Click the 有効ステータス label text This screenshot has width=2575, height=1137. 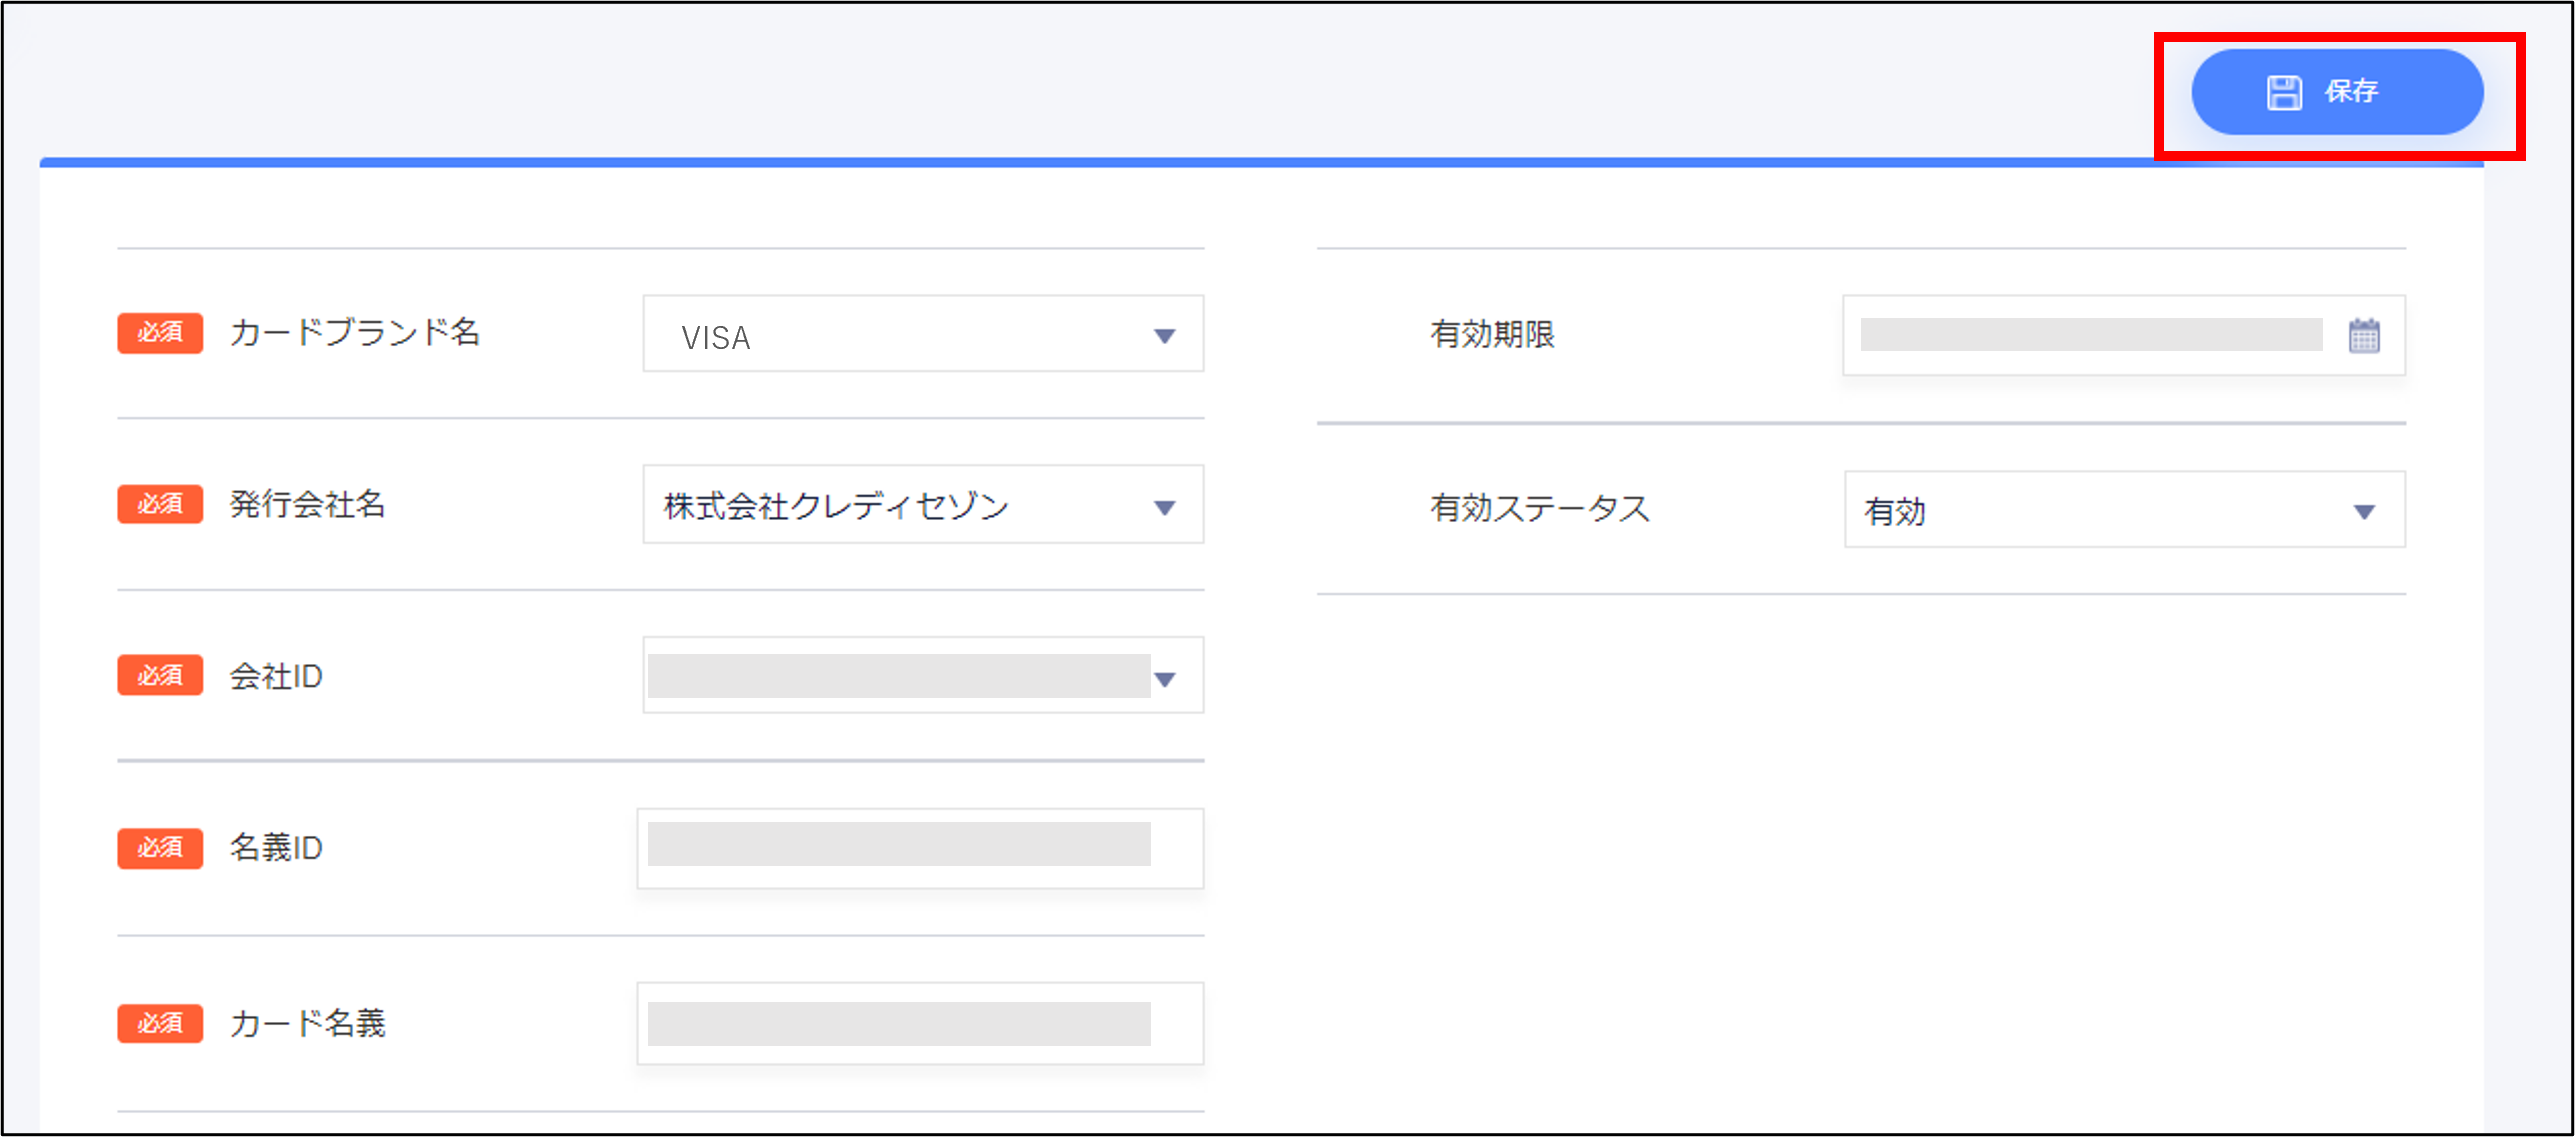click(1539, 508)
